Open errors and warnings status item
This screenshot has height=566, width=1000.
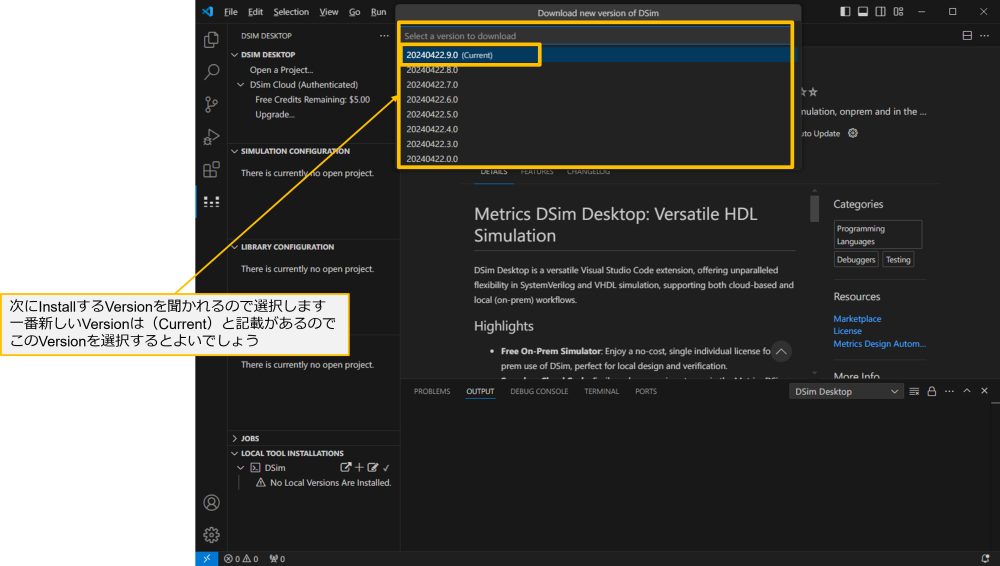[241, 558]
